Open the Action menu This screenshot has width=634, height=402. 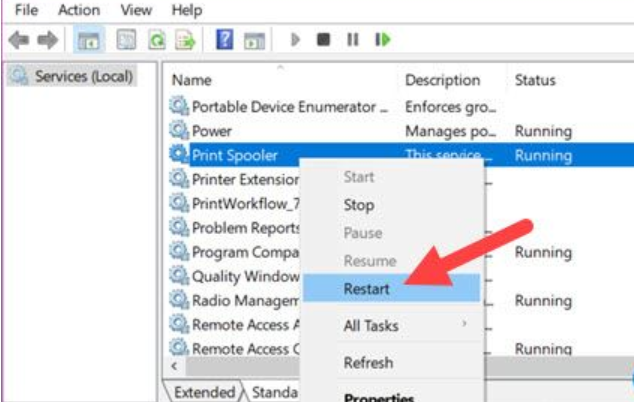point(79,10)
